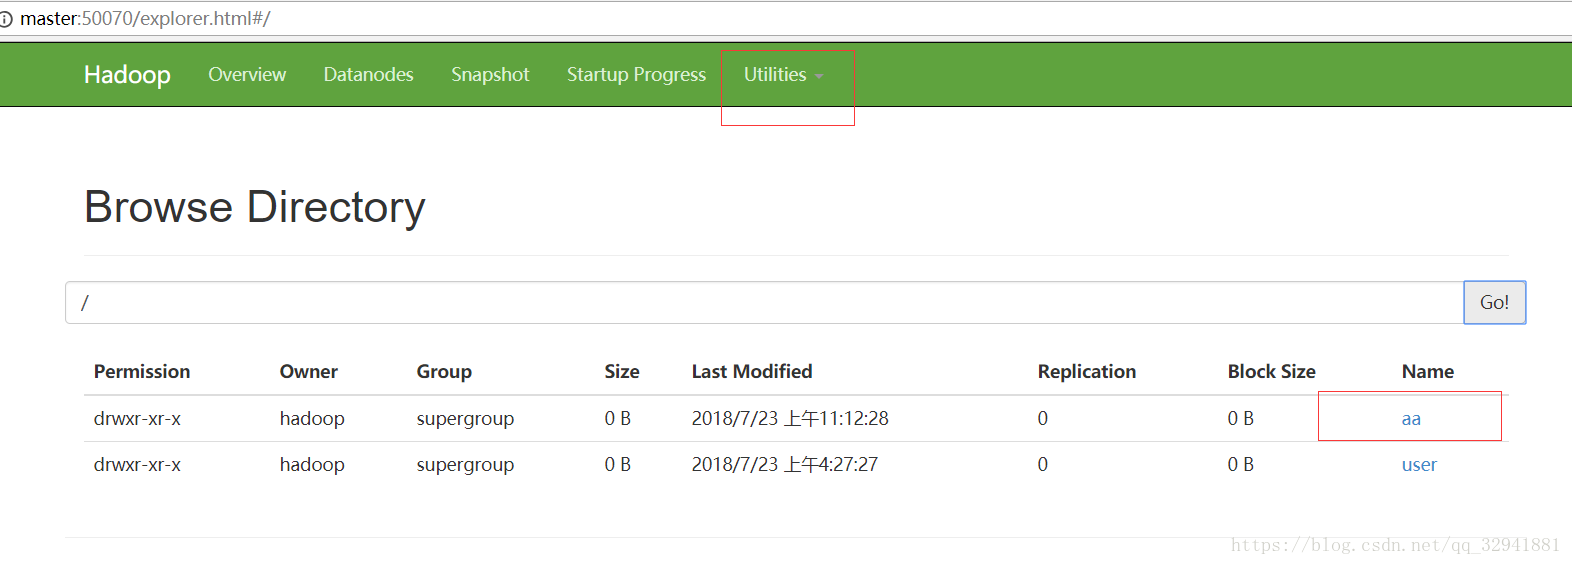Click the Go! button
The image size is (1572, 565).
click(1495, 302)
